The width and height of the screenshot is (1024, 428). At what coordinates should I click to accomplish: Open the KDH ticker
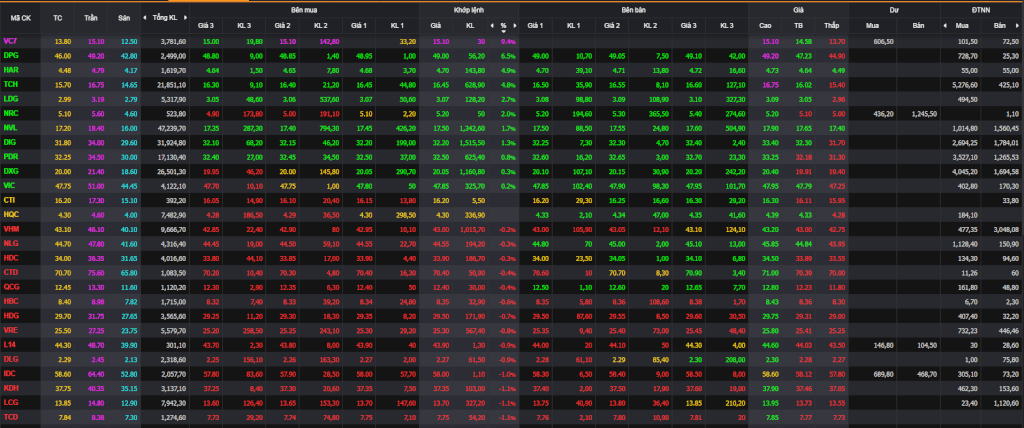[x=10, y=387]
